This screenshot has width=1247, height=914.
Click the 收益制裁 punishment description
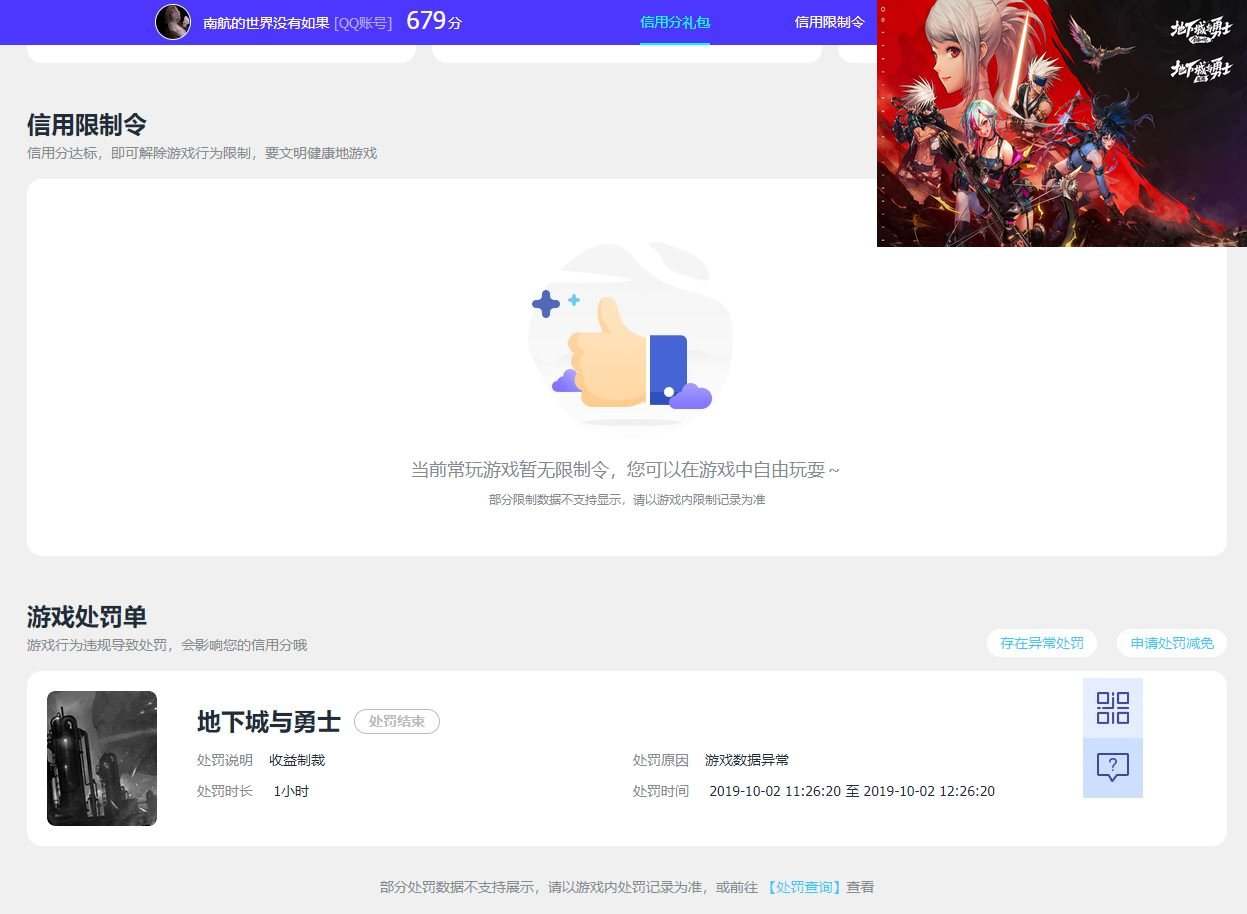tap(297, 760)
